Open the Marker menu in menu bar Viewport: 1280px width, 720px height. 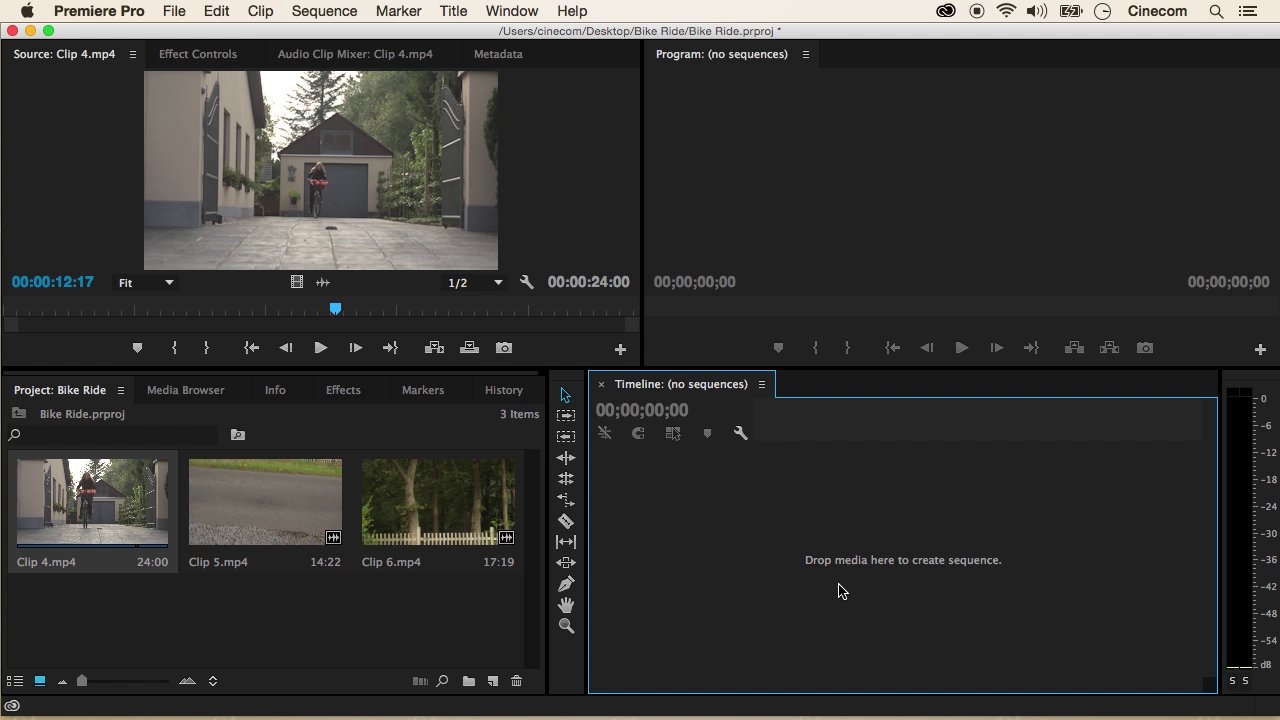pos(398,11)
